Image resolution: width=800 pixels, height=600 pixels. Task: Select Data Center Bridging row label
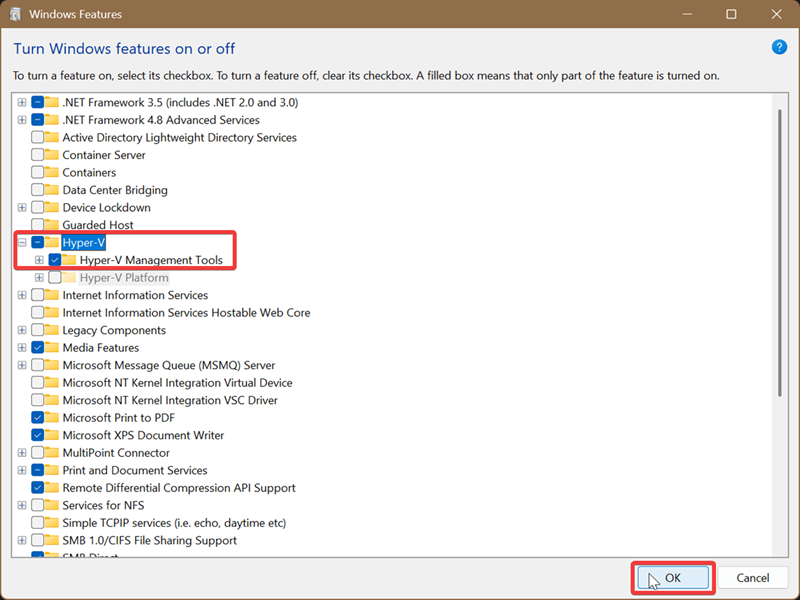(115, 190)
